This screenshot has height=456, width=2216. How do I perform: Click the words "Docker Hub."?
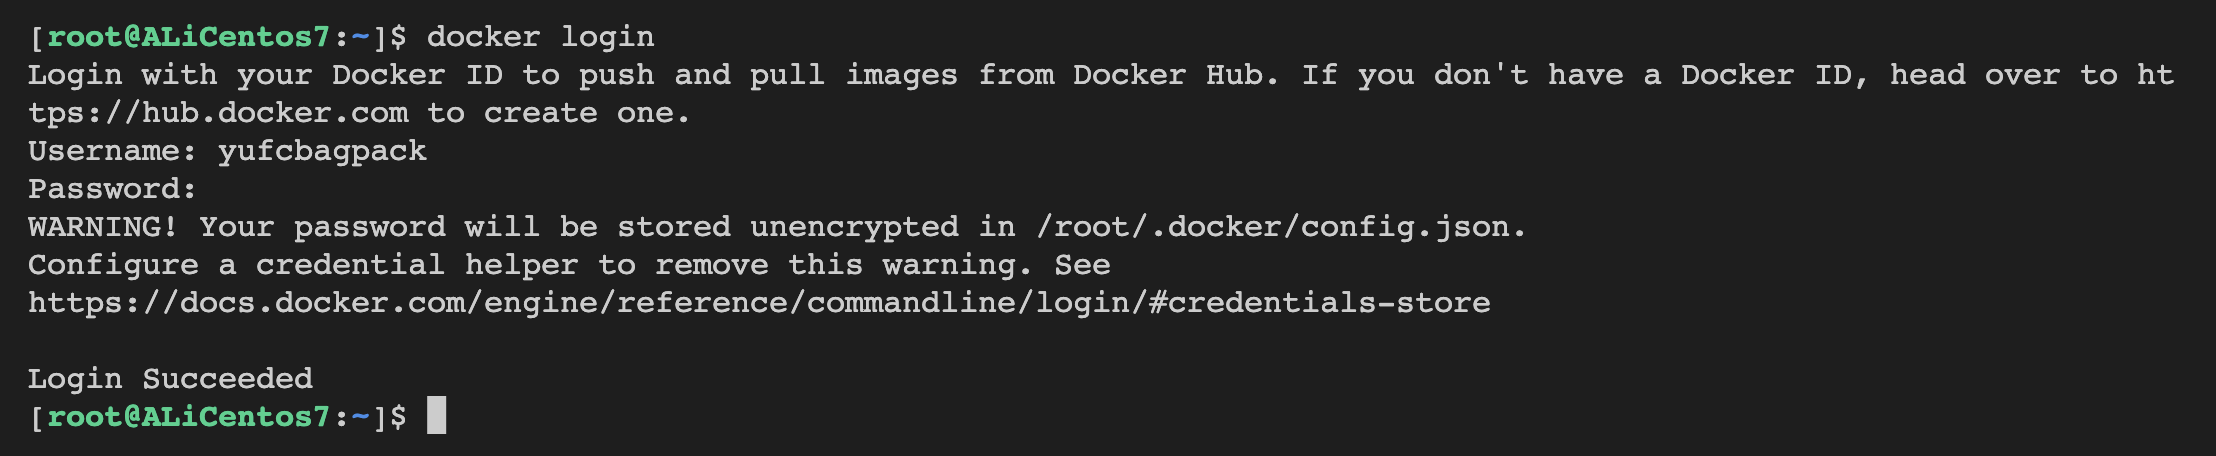[x=1175, y=75]
